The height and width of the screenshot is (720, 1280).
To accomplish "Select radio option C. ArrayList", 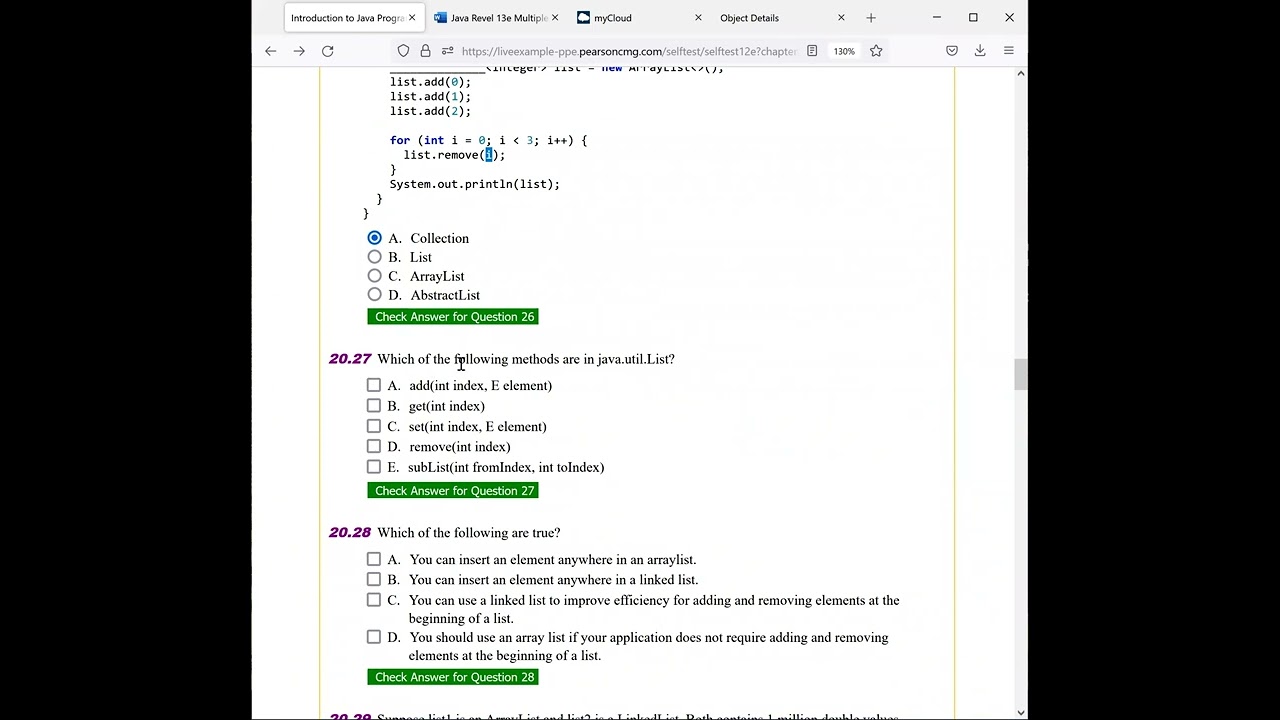I will 374,276.
